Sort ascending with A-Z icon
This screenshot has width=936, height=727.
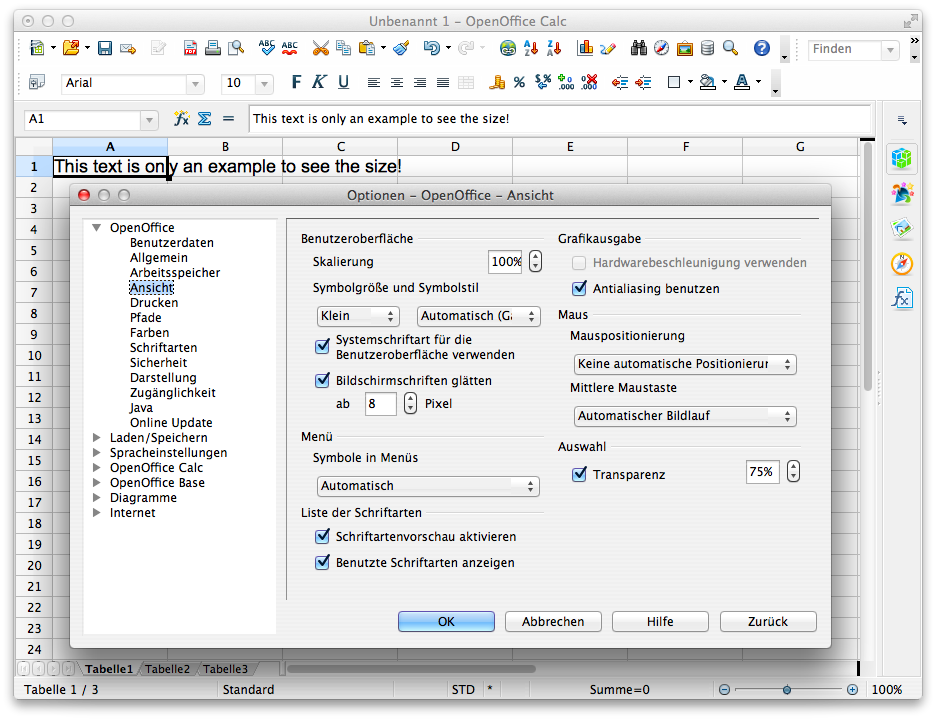(x=531, y=48)
